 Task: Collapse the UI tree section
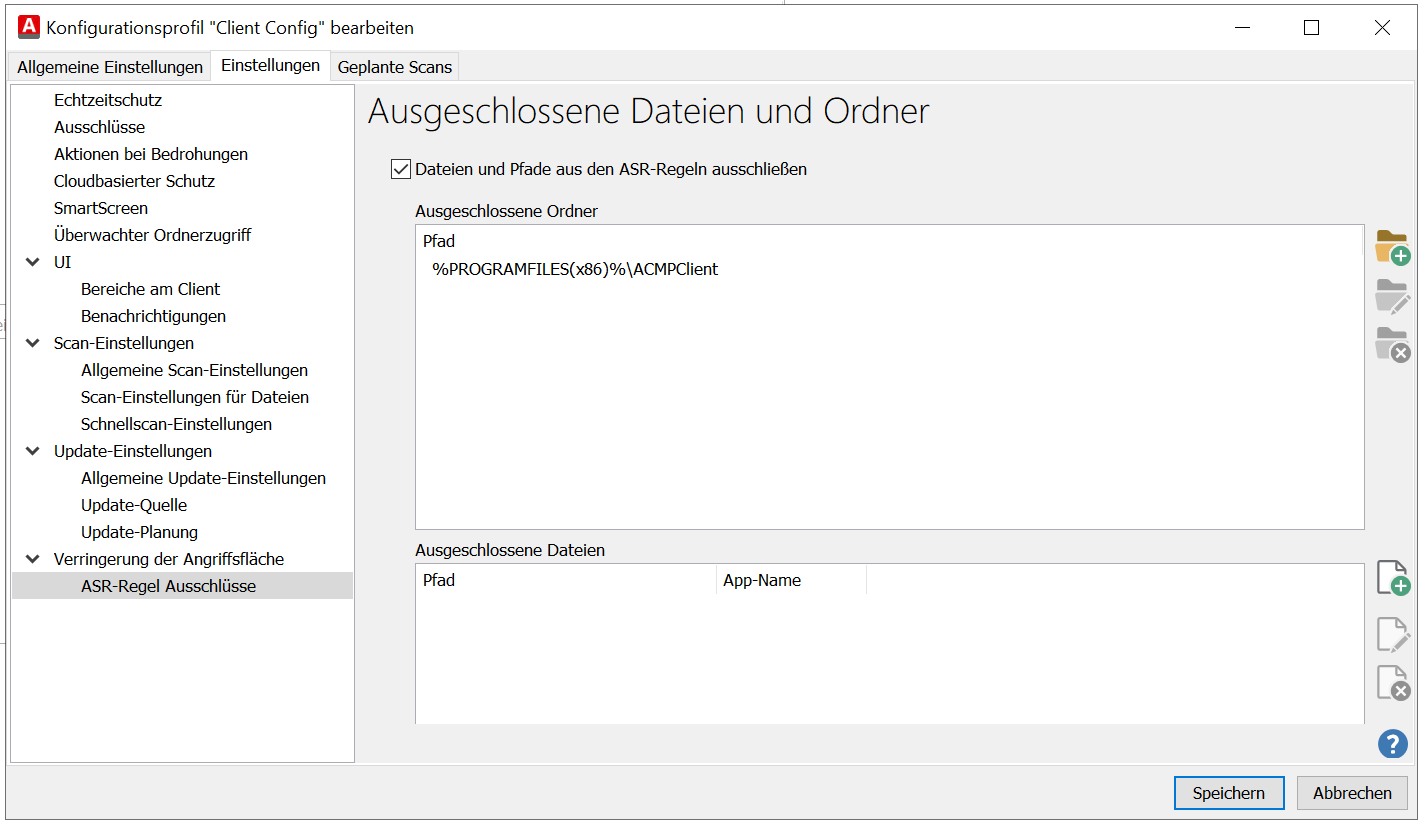(x=33, y=262)
